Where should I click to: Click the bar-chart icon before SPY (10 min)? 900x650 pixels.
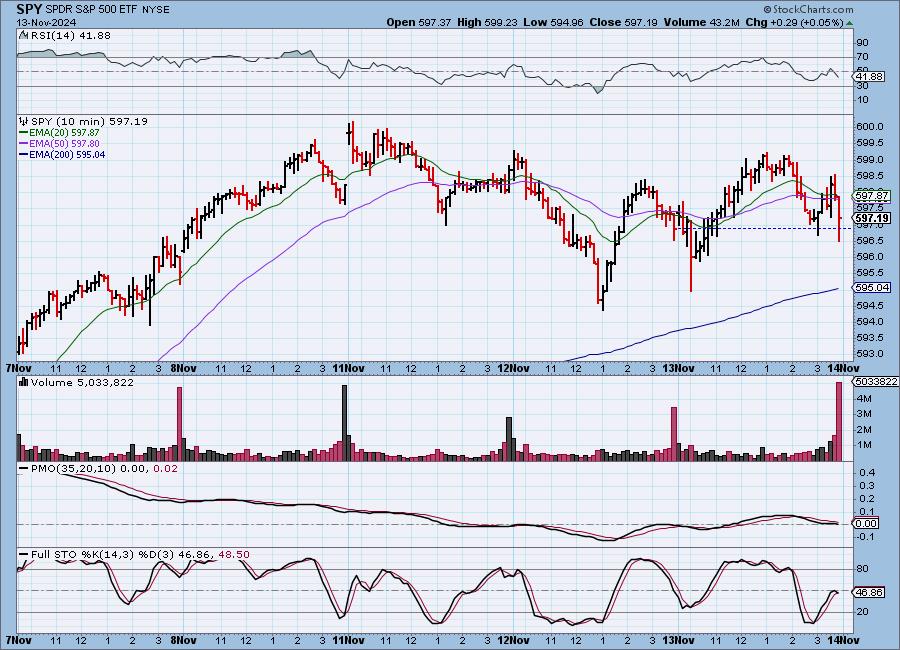coord(24,121)
